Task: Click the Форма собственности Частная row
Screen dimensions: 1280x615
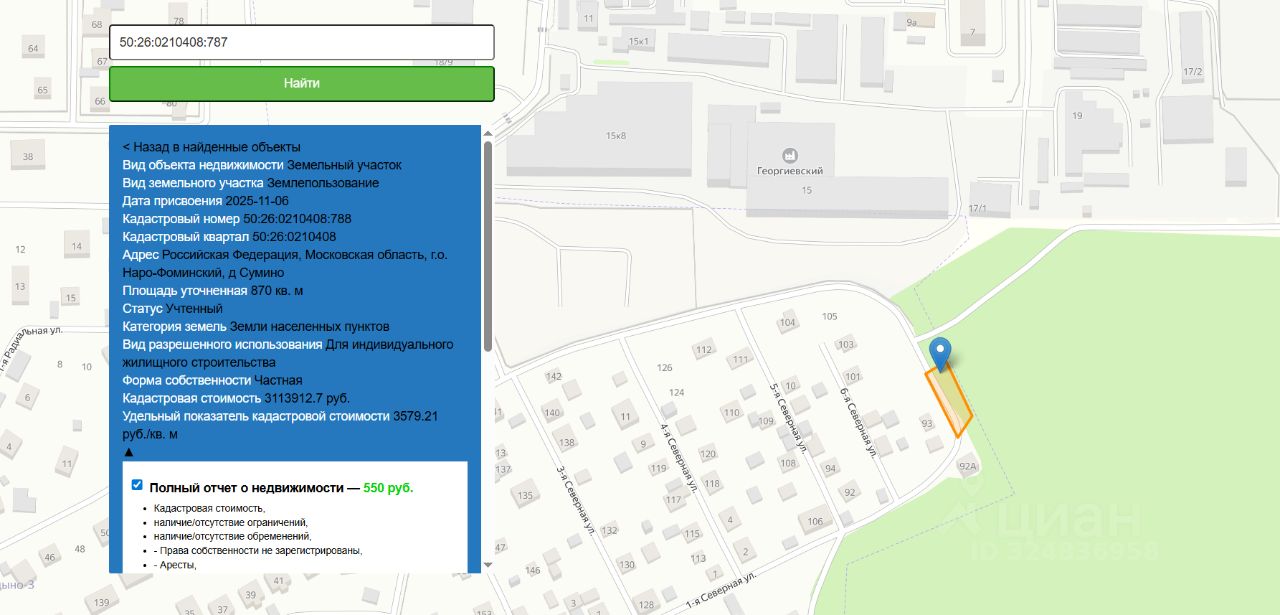Action: [213, 381]
